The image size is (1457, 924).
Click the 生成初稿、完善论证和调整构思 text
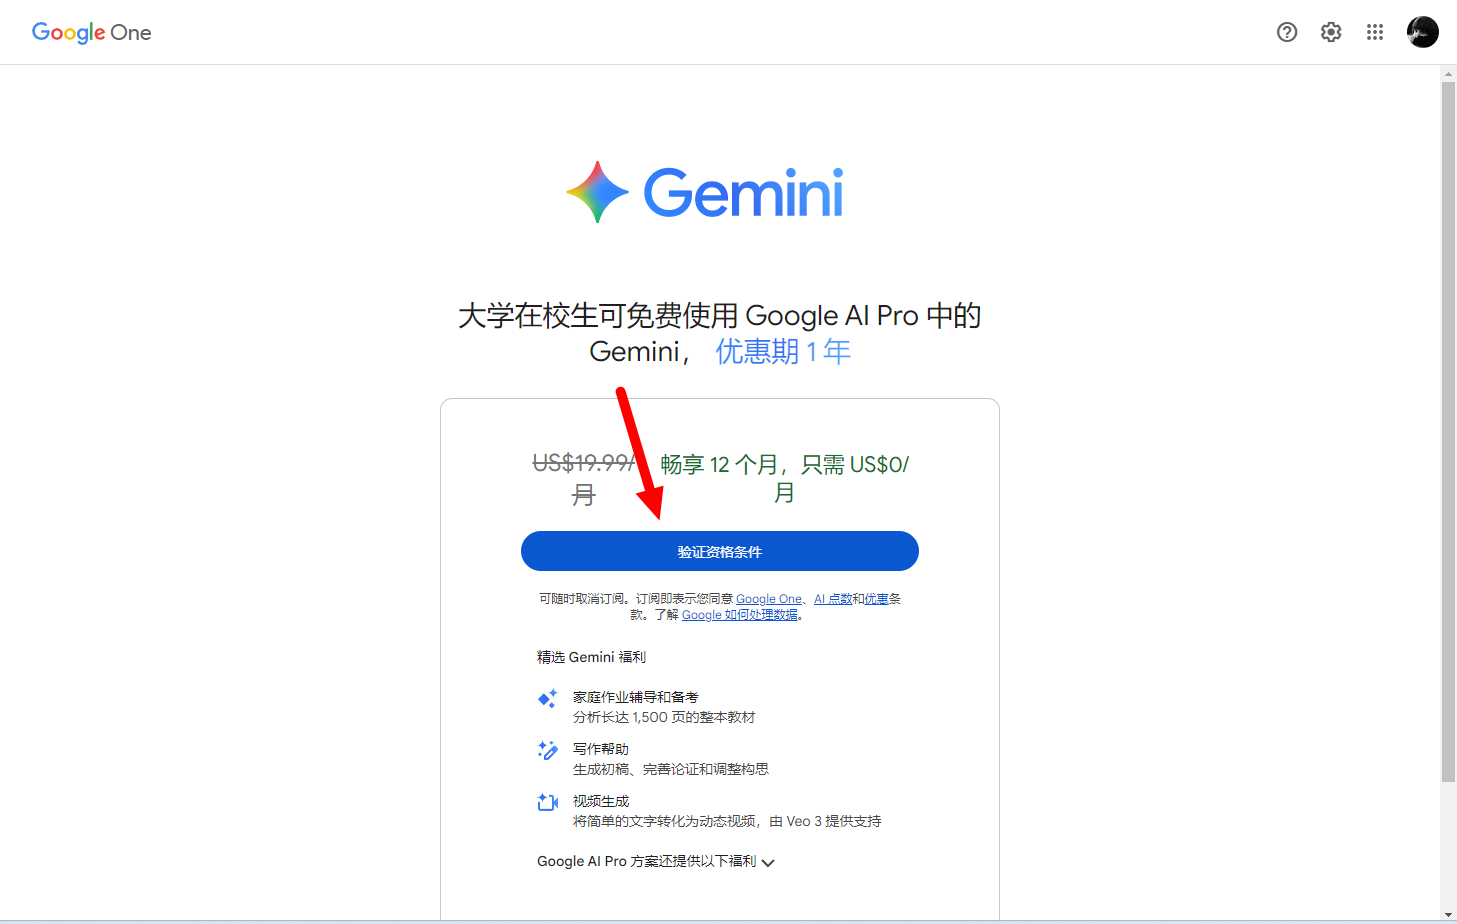click(671, 769)
